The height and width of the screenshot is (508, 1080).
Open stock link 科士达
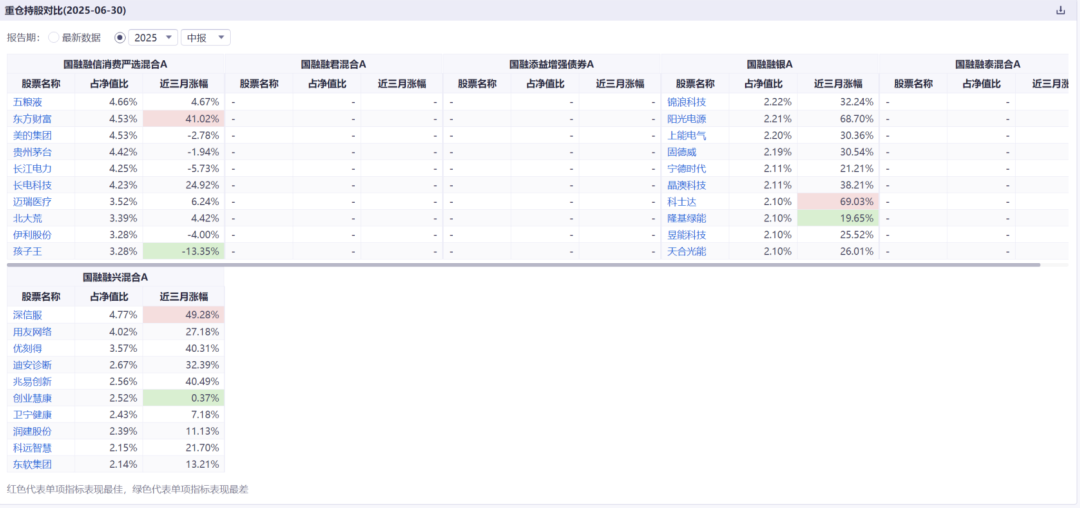(681, 202)
